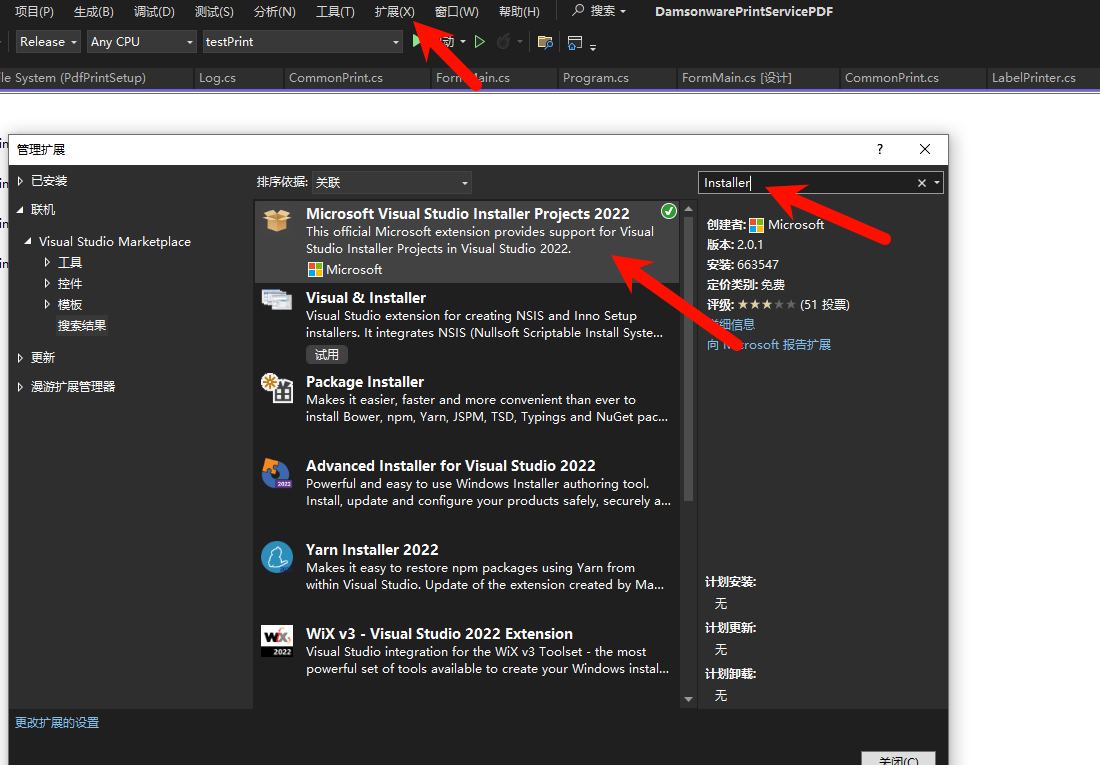
Task: Click the star rating of the extension
Action: (766, 305)
